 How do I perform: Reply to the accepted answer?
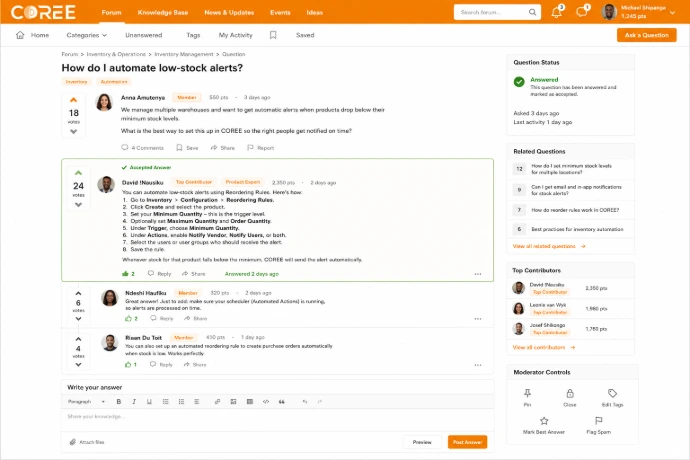[x=159, y=274]
